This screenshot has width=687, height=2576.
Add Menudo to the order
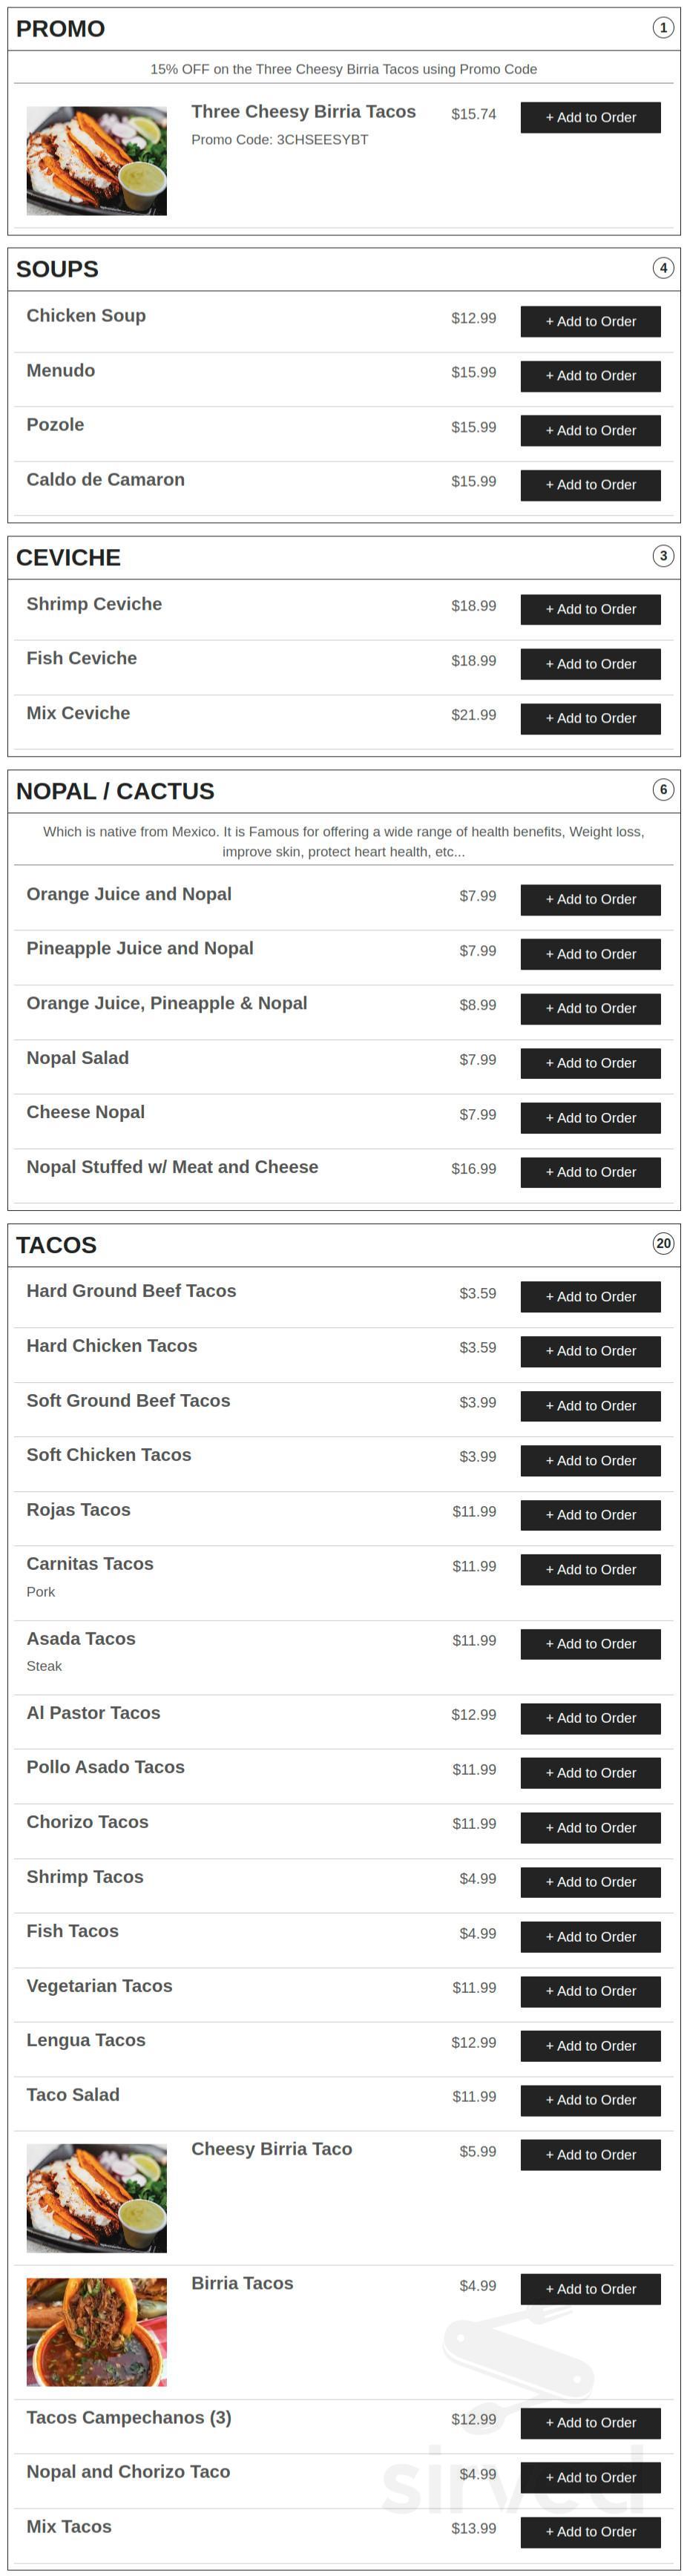pyautogui.click(x=590, y=376)
